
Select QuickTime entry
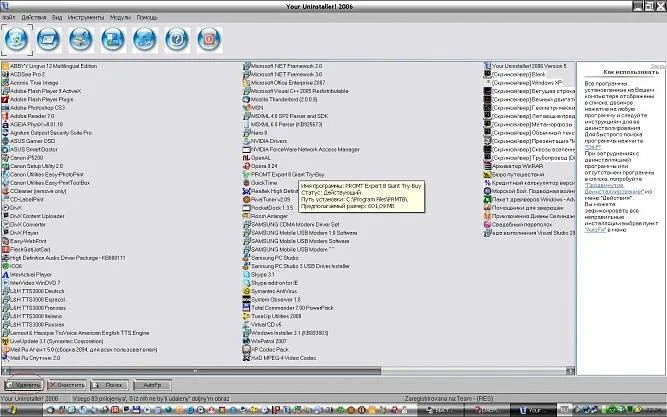(x=260, y=183)
